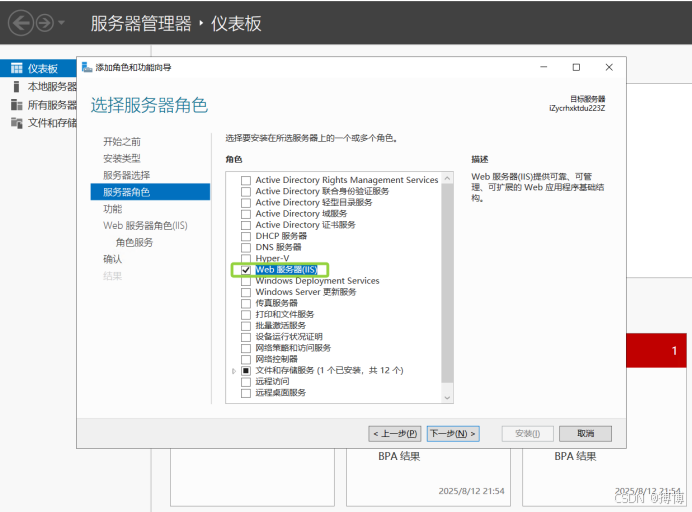Go to 开始之前 wizard step
The height and width of the screenshot is (512, 692).
(x=122, y=142)
